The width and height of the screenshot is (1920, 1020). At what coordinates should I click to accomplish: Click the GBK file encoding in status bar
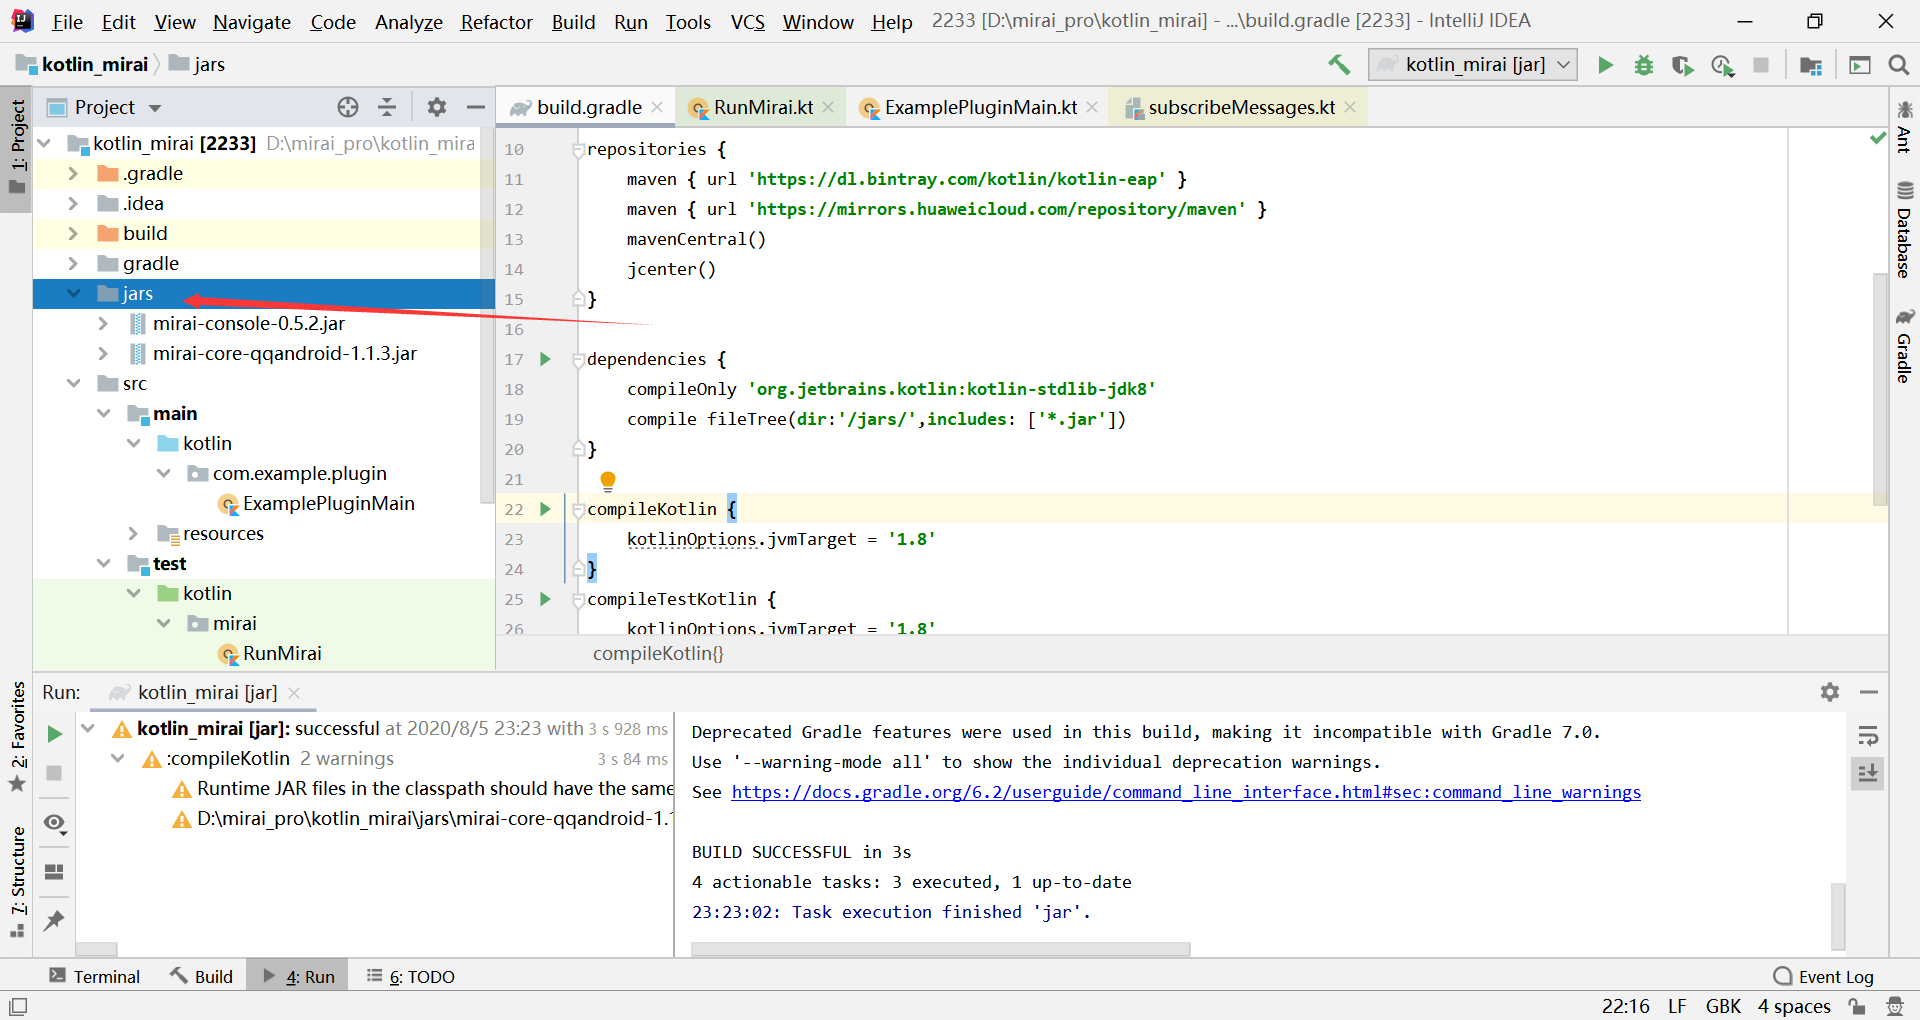1723,1007
